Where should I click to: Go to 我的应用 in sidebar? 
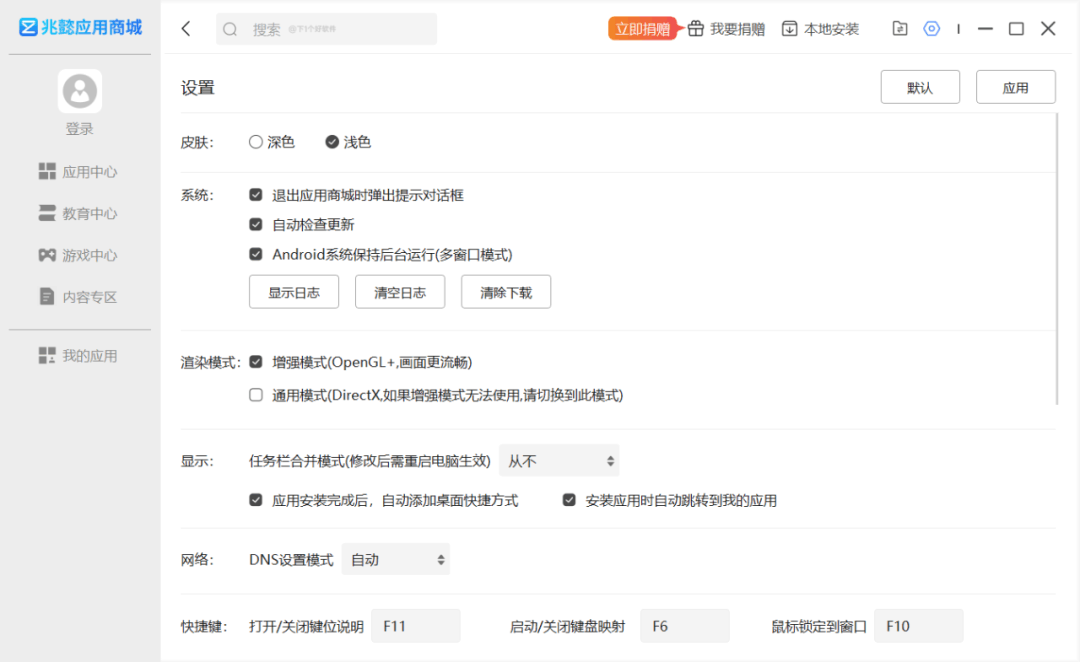78,355
